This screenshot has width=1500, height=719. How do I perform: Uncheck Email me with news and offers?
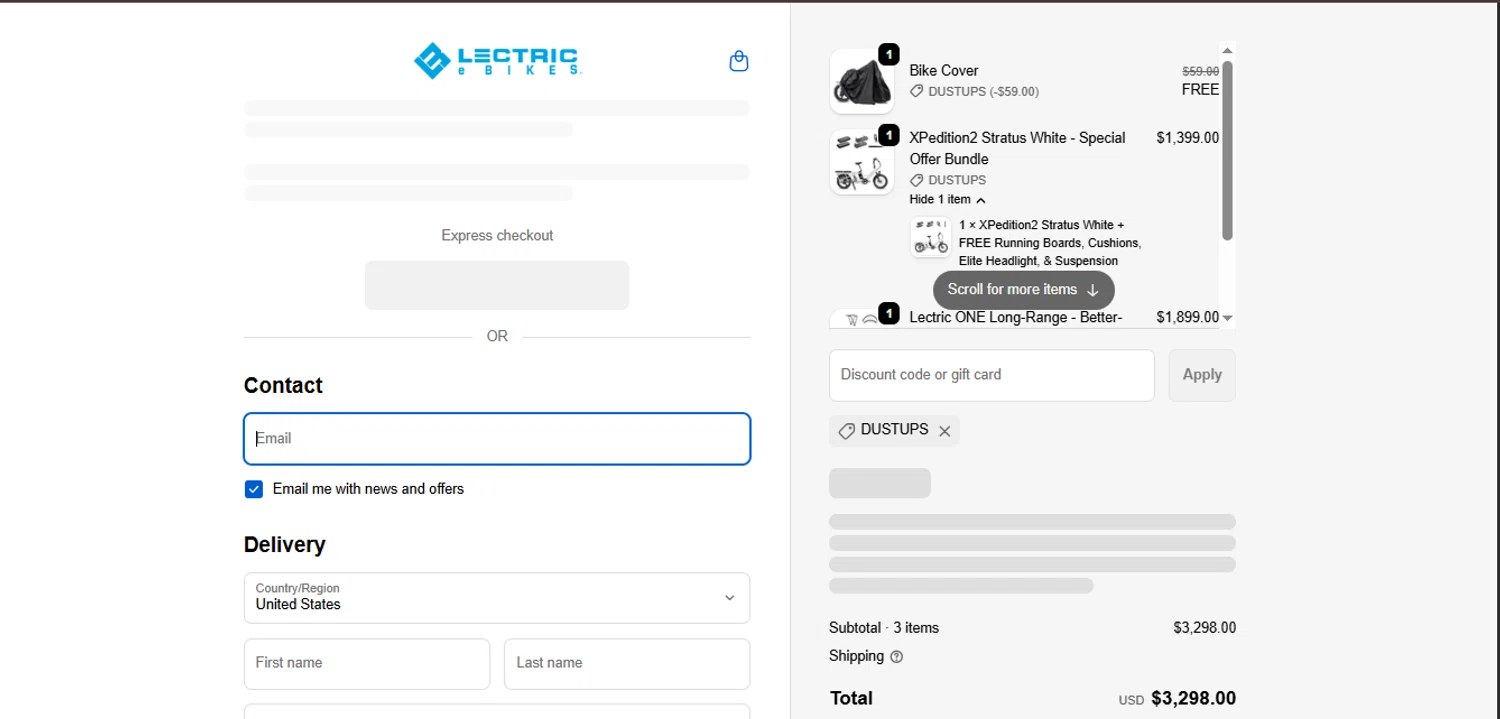pos(254,489)
